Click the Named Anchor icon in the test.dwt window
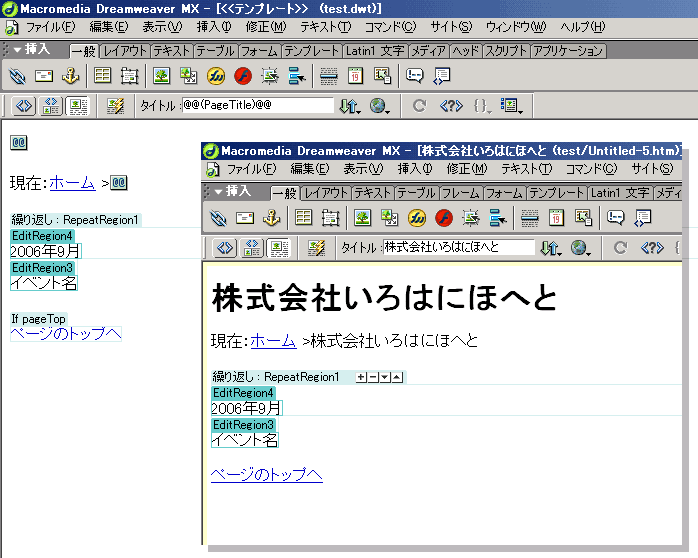Viewport: 698px width, 558px height. (x=70, y=75)
